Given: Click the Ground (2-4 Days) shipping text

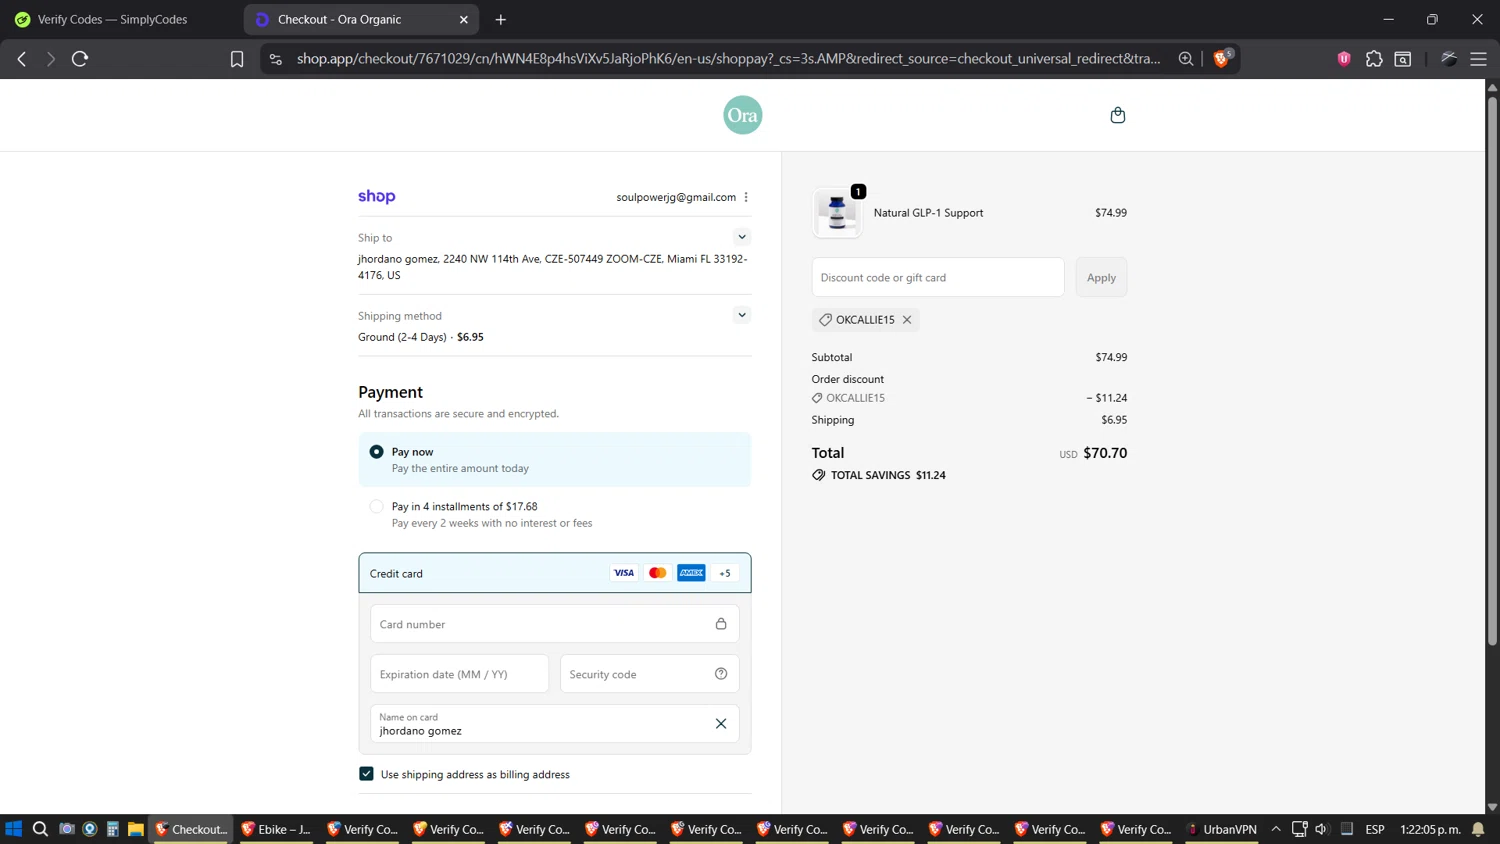Looking at the screenshot, I should click(x=402, y=337).
